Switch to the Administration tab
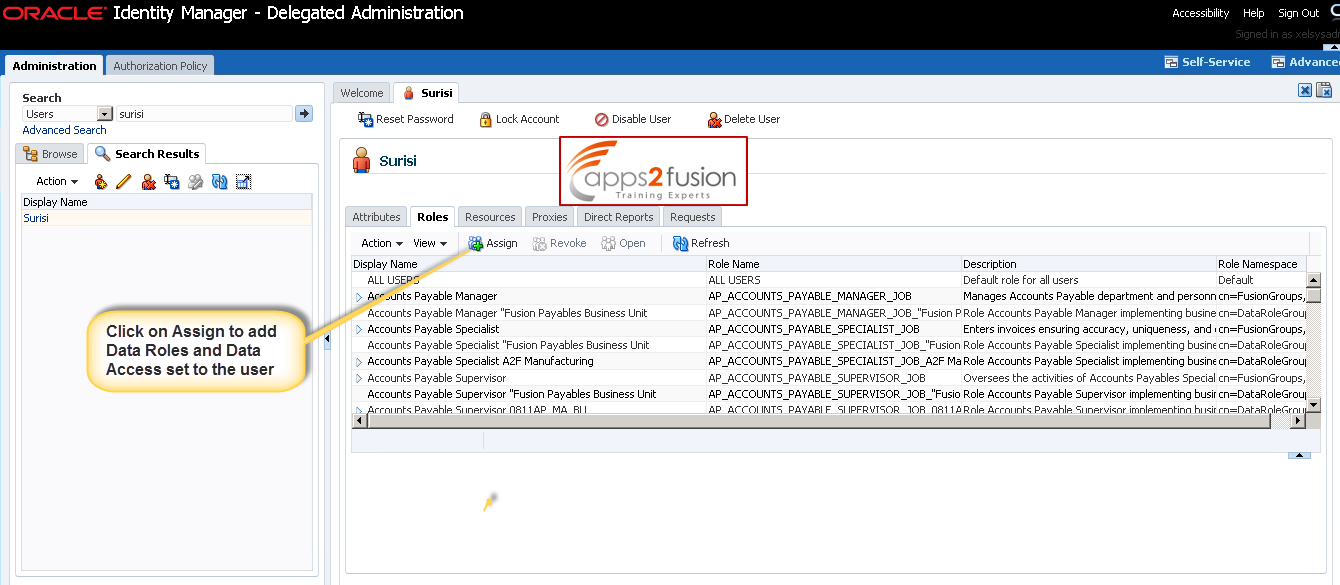Viewport: 1340px width, 585px height. 54,66
